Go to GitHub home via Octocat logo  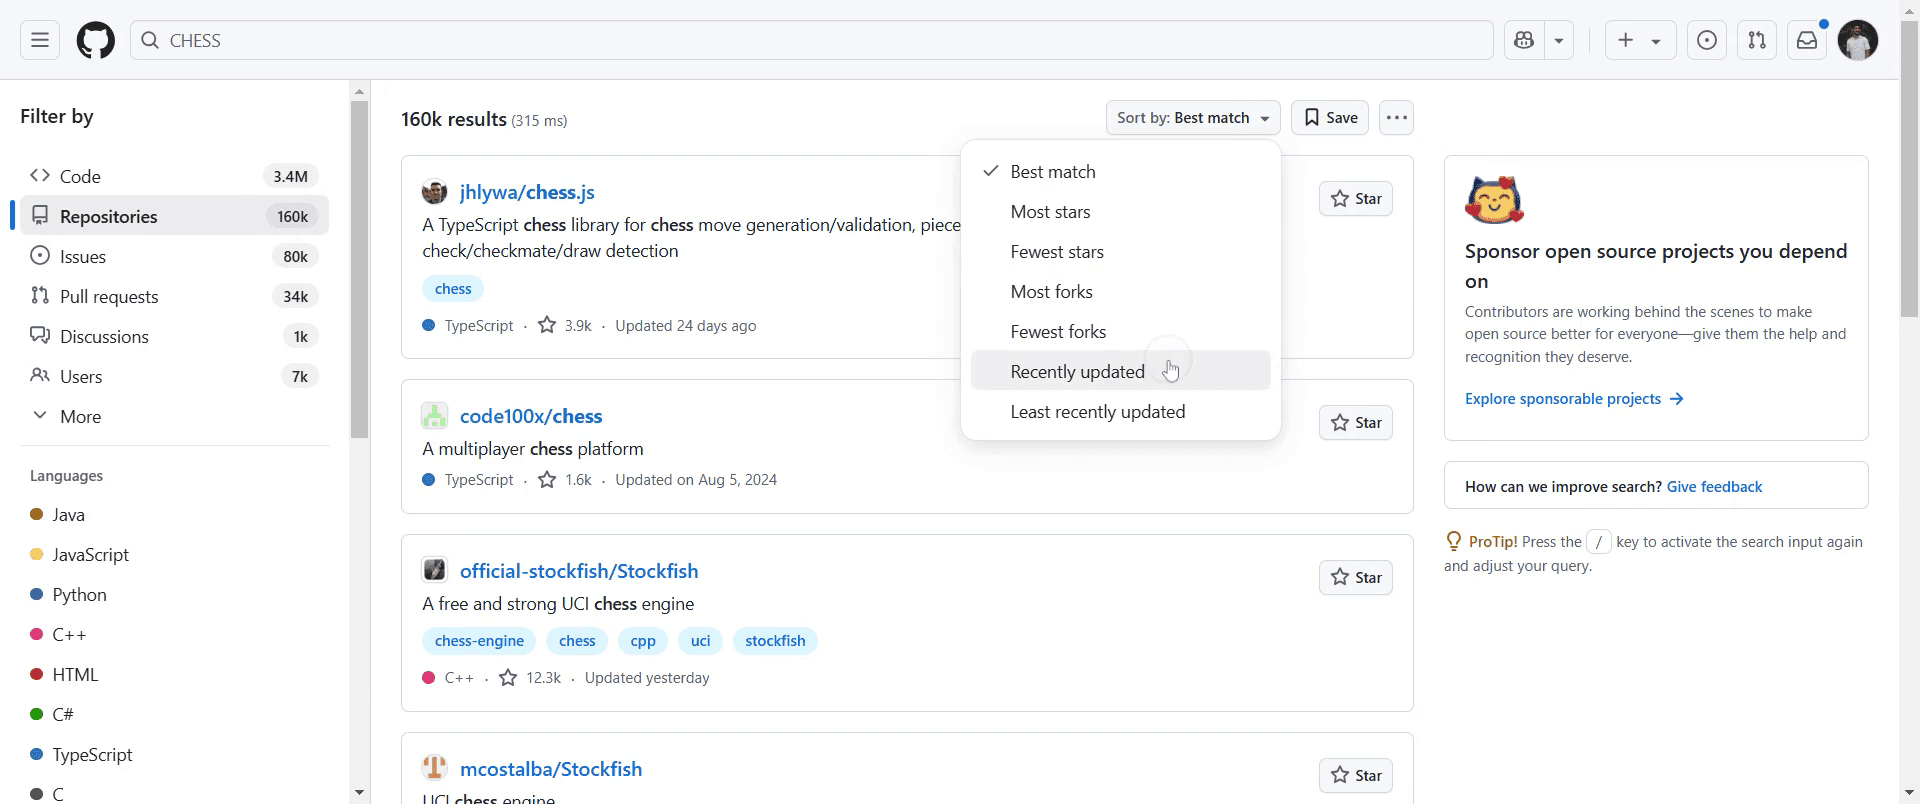click(96, 40)
